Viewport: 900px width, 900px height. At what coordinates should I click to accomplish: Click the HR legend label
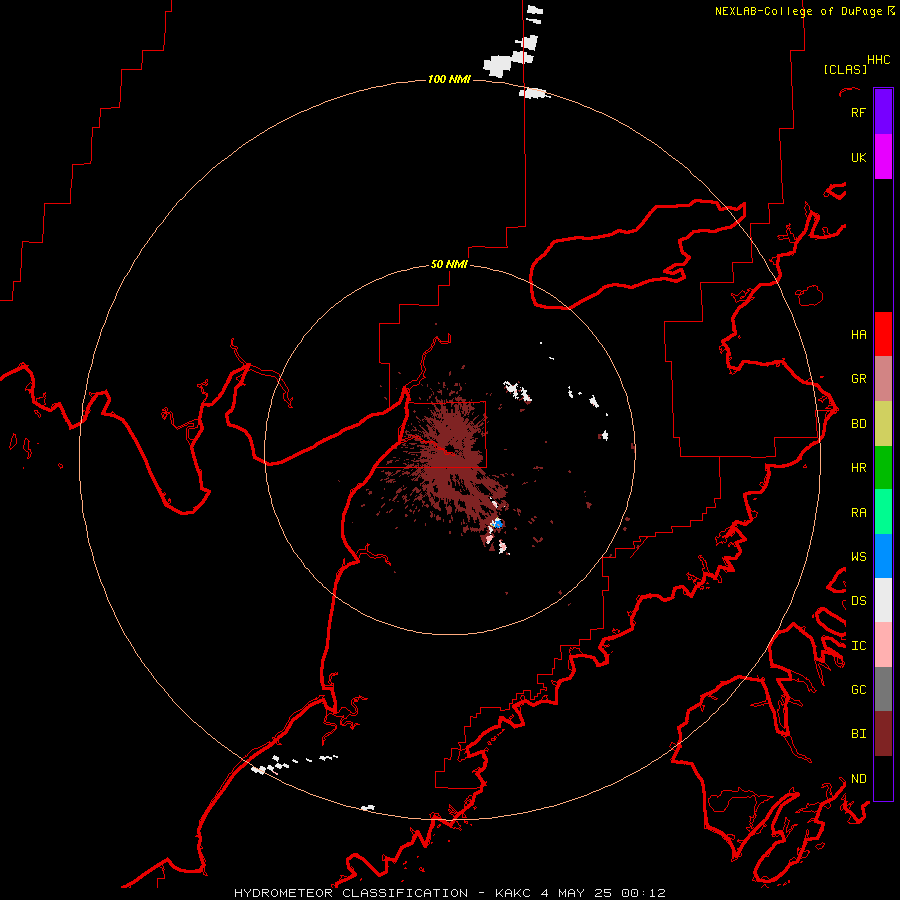click(858, 467)
